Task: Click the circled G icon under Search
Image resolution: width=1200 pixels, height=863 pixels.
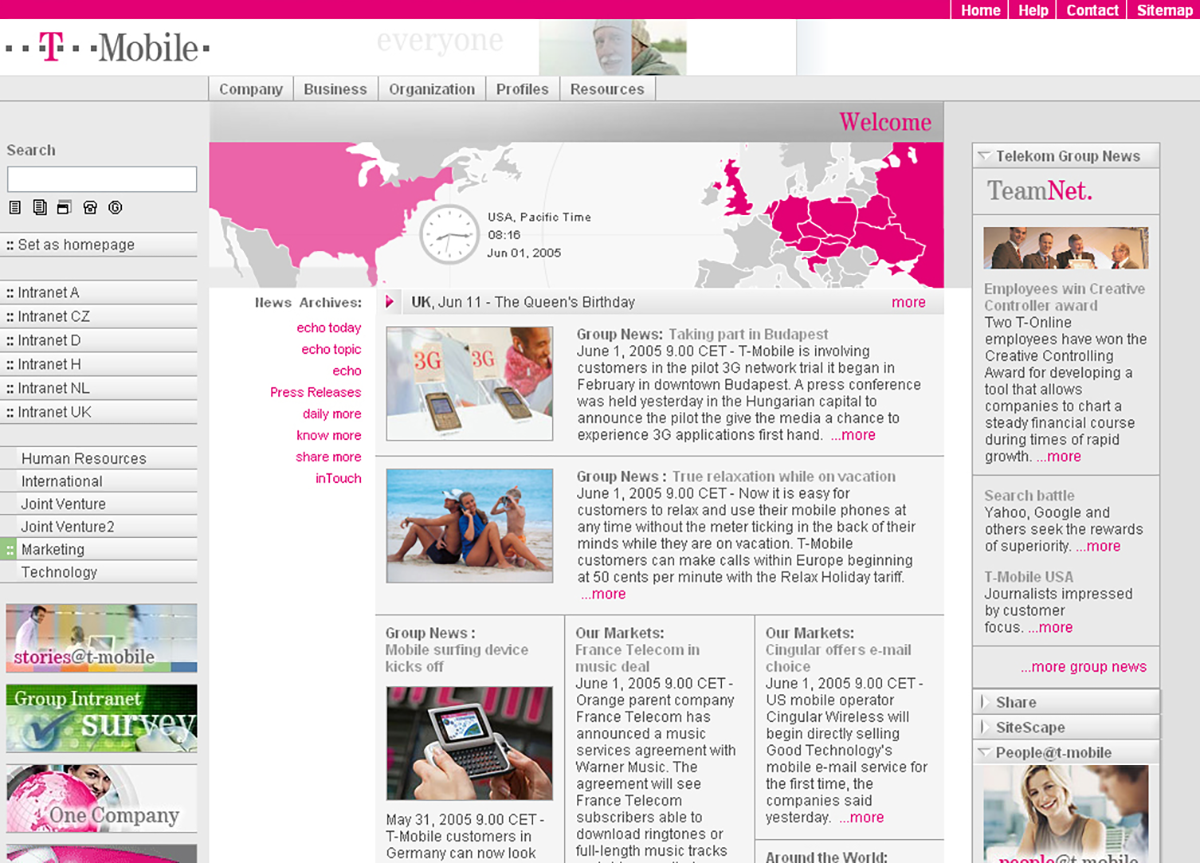Action: [115, 208]
